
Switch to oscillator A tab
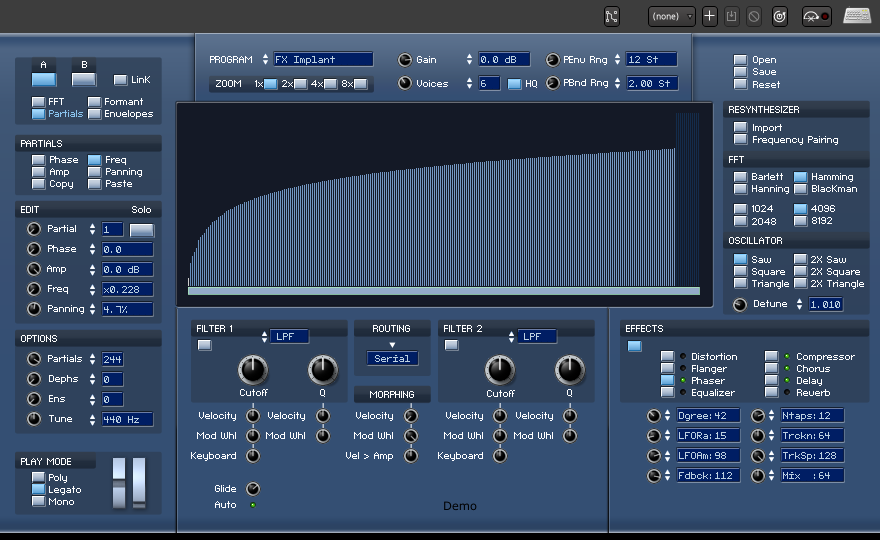click(x=44, y=78)
